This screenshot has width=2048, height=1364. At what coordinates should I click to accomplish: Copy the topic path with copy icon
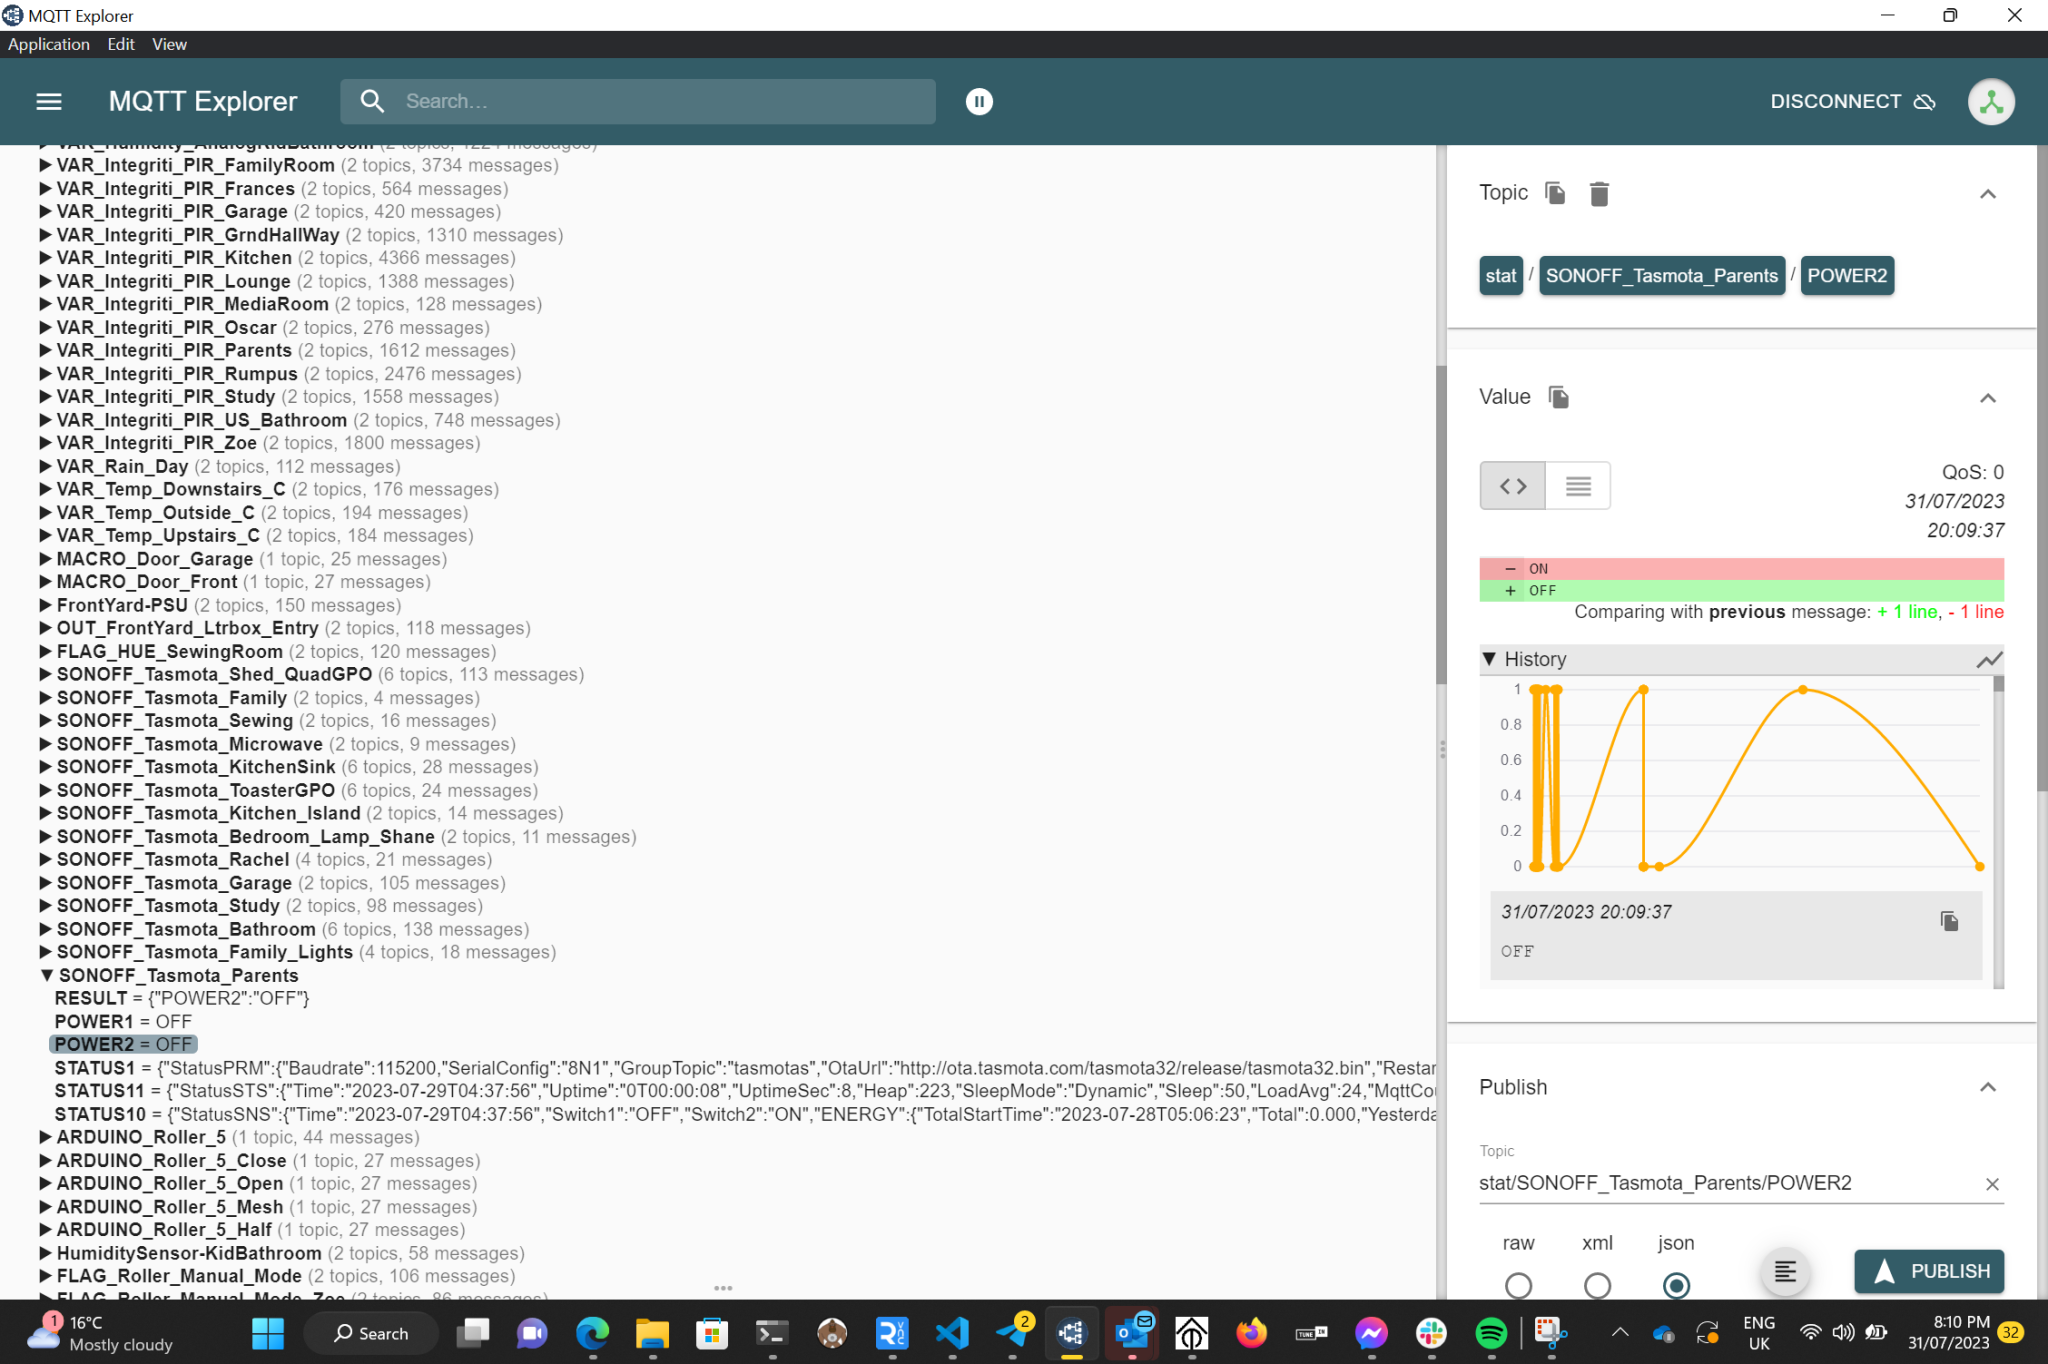[1555, 193]
